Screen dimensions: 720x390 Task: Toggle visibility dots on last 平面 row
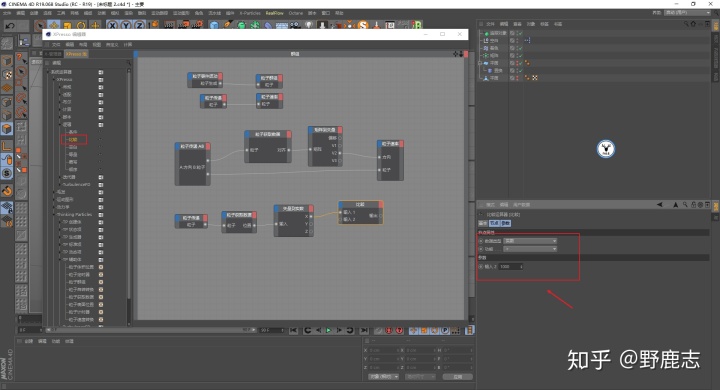[x=518, y=78]
